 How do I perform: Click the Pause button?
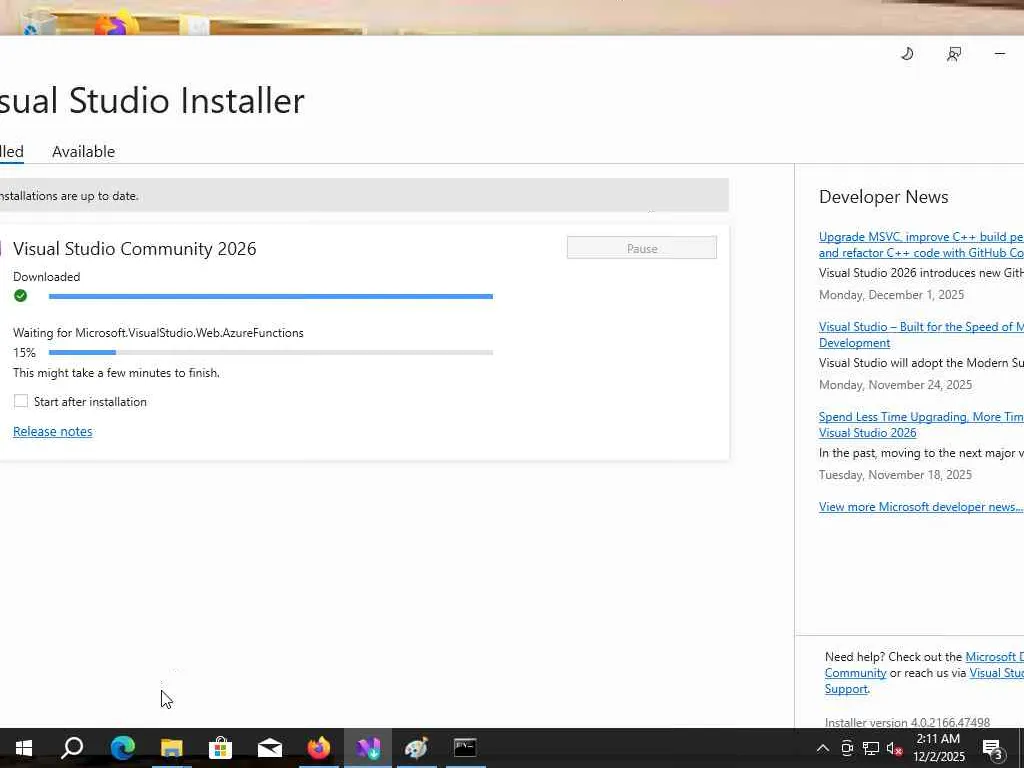click(x=641, y=248)
